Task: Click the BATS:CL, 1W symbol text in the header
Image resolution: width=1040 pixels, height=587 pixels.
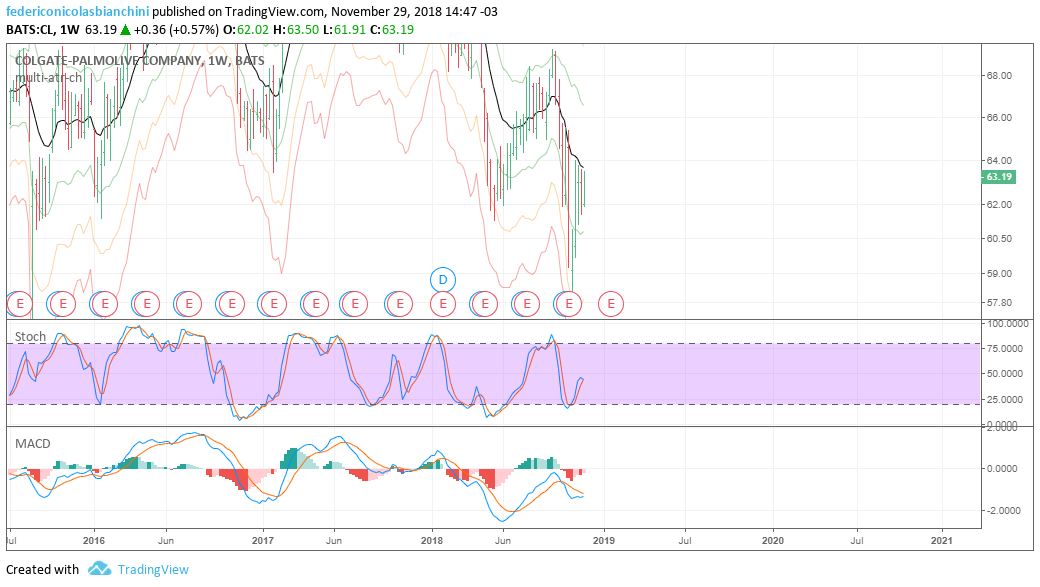Action: click(43, 30)
